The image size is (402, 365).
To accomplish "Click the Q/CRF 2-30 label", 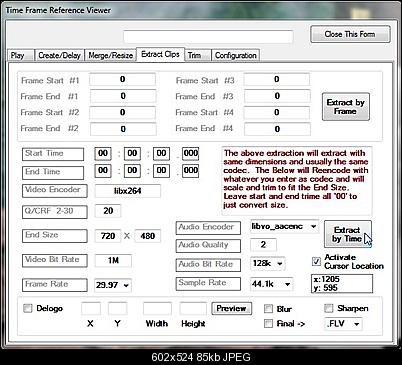I will click(55, 212).
